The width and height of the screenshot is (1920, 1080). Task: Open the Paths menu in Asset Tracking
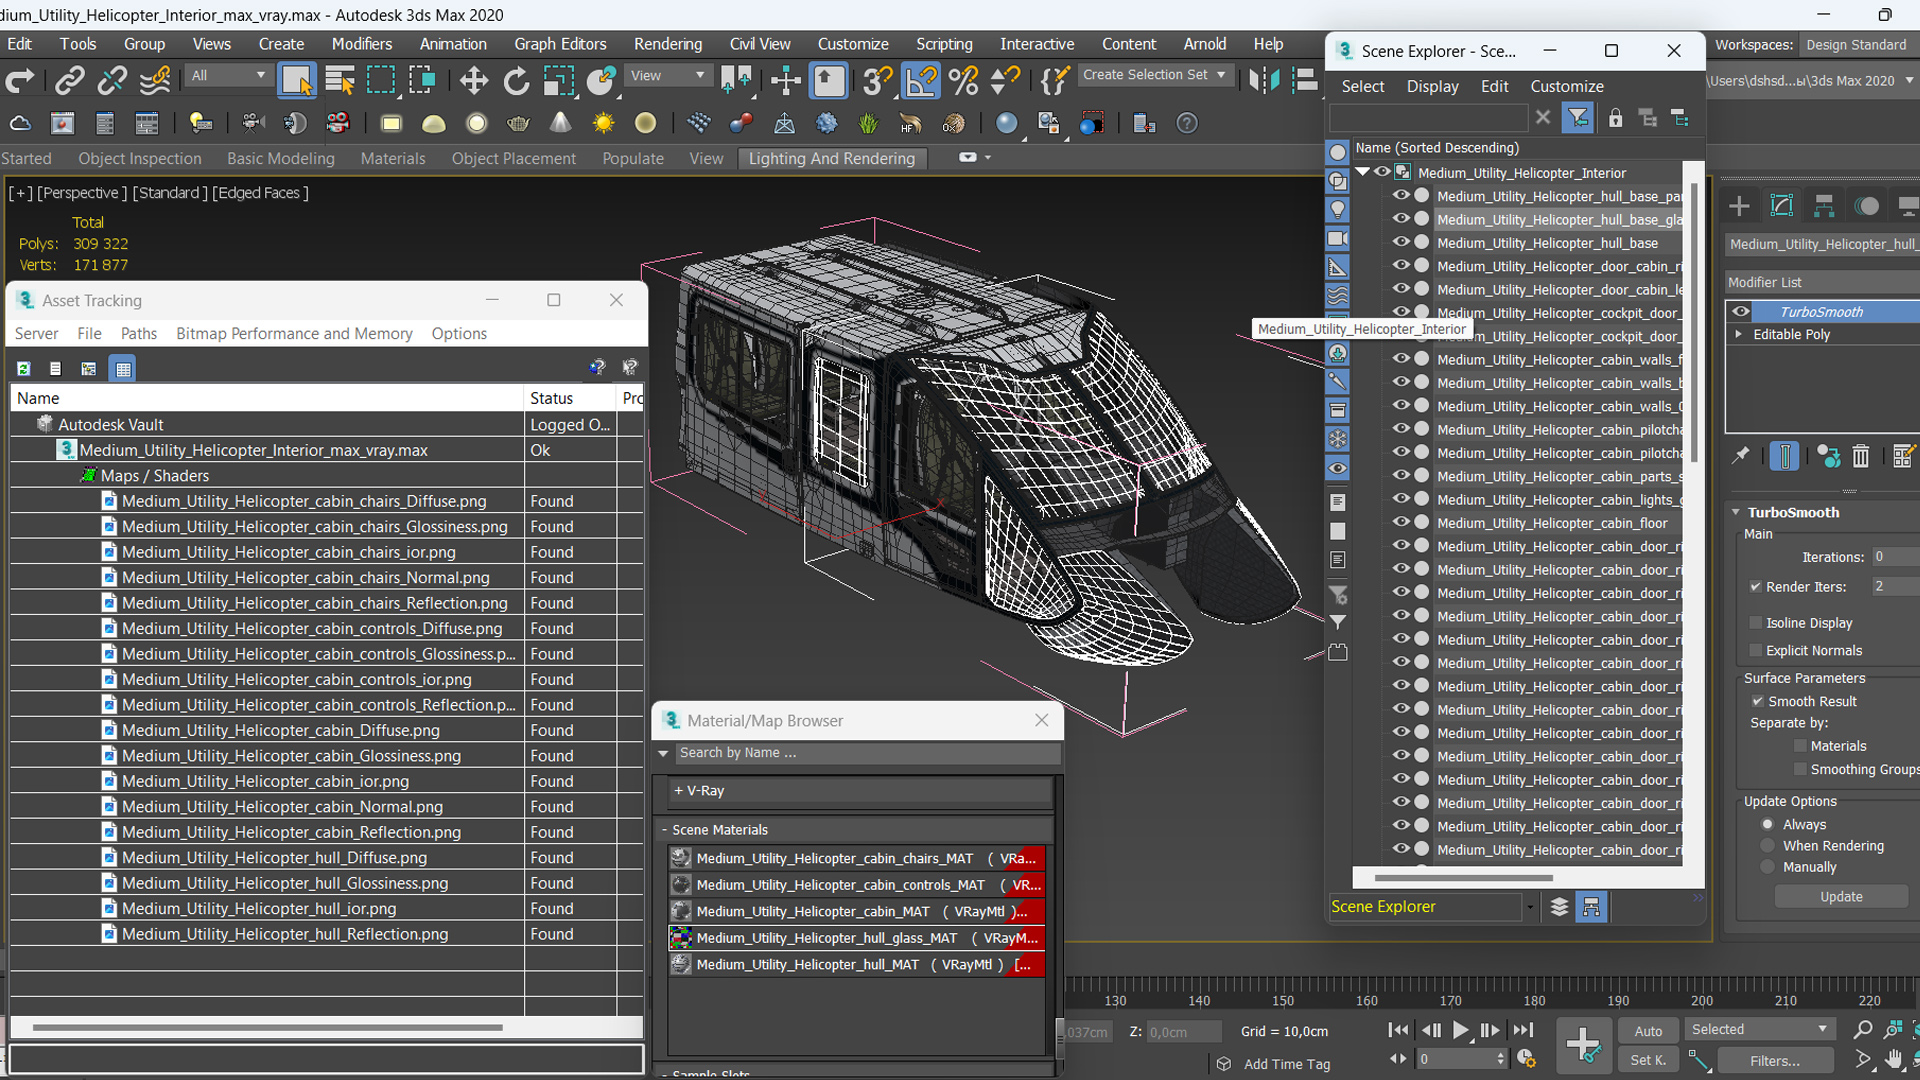coord(138,333)
